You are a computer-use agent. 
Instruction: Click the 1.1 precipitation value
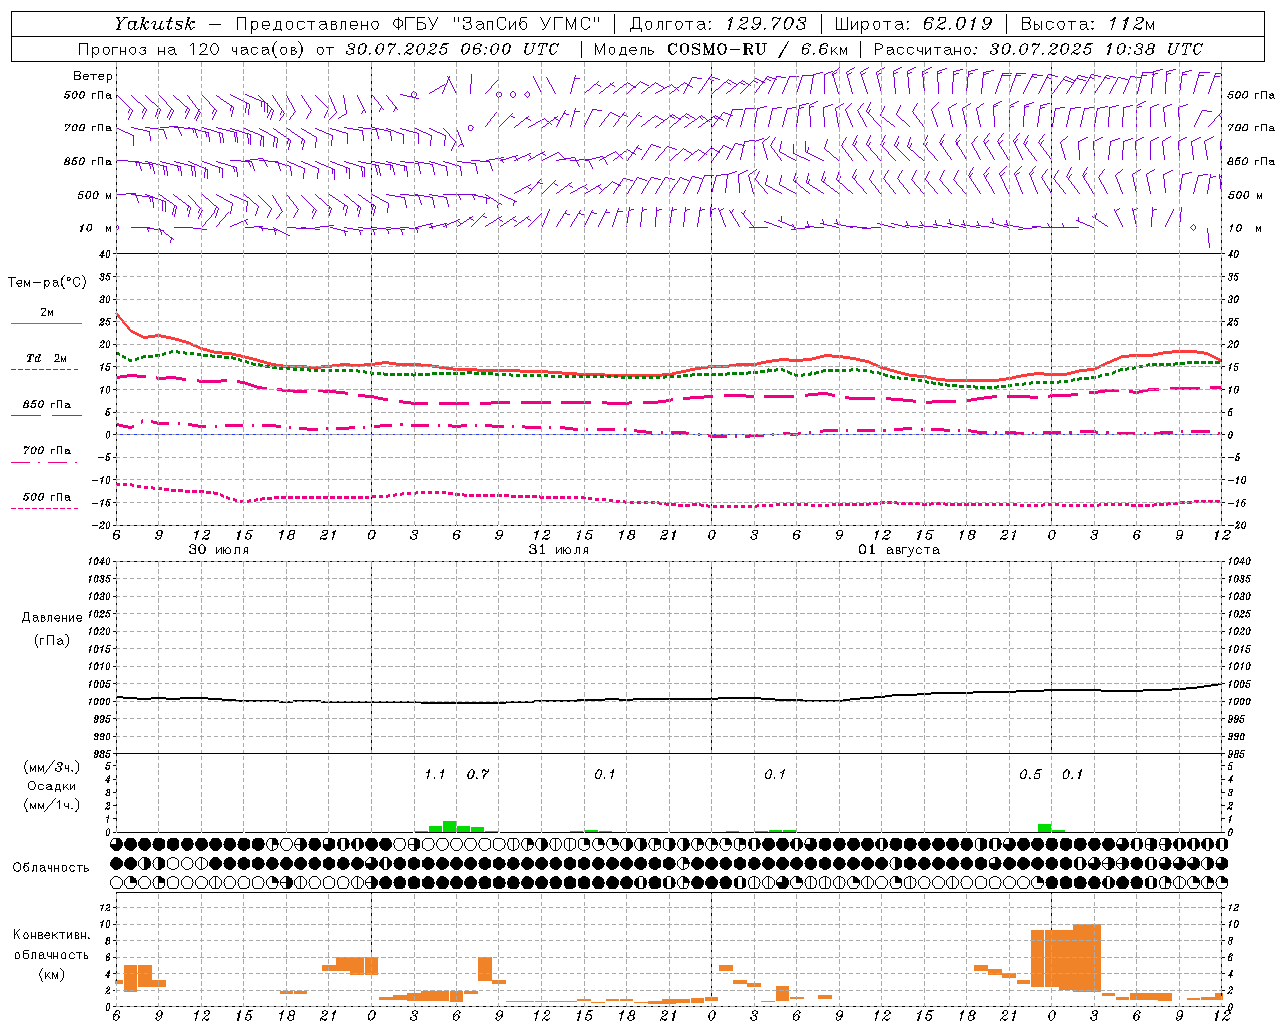435,775
